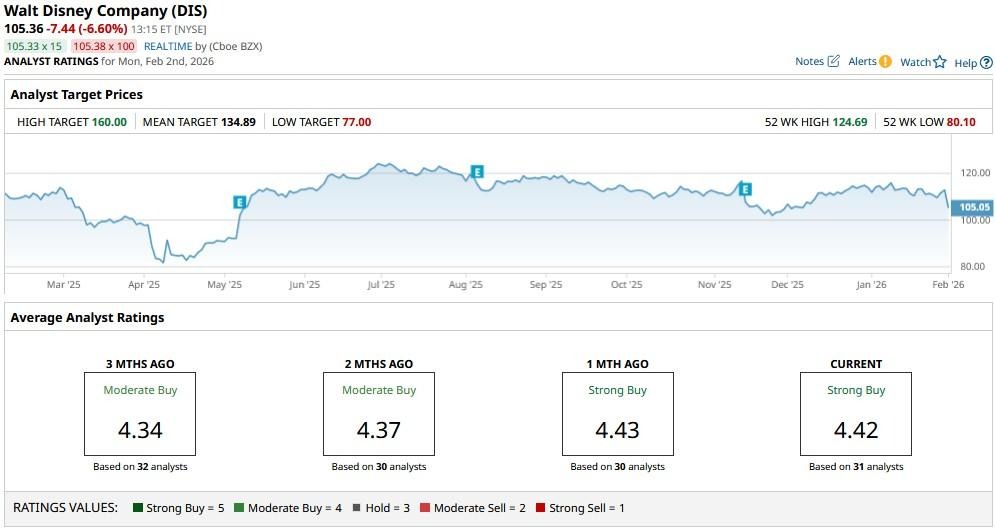Click the orange Alerts exclamation icon
Image resolution: width=995 pixels, height=529 pixels.
click(885, 62)
